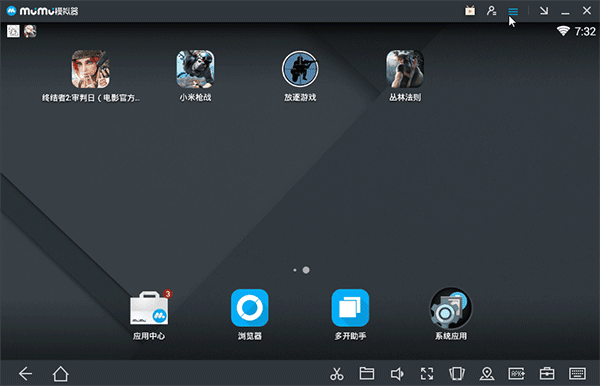
Task: Open the virtual location pin tool
Action: (x=487, y=374)
